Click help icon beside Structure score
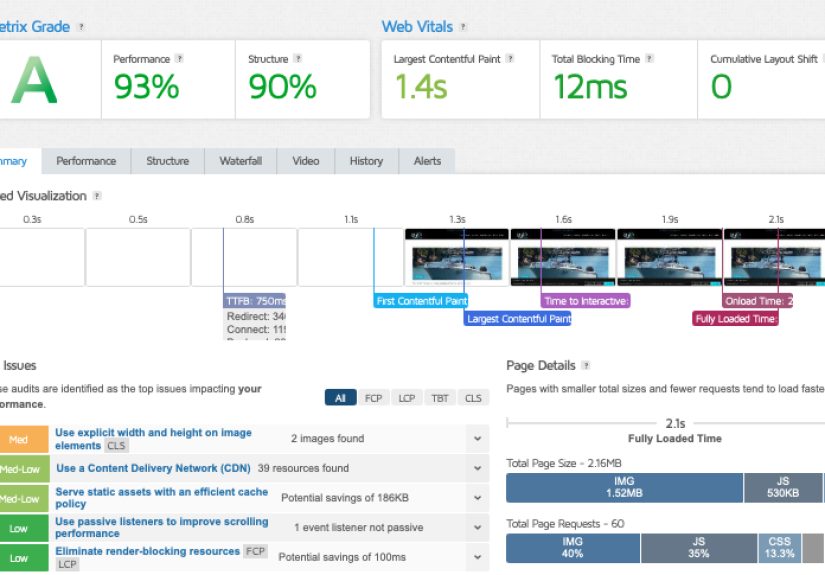Image resolution: width=825 pixels, height=575 pixels. 298,59
